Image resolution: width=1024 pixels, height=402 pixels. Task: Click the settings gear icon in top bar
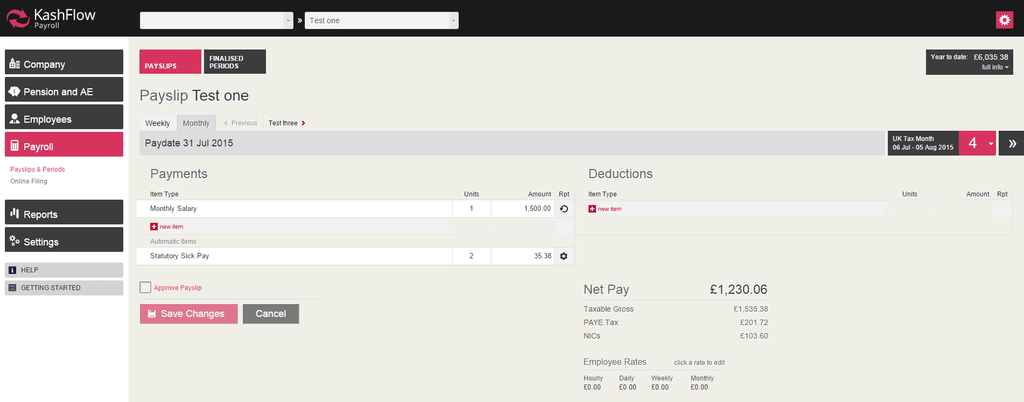pyautogui.click(x=1004, y=20)
